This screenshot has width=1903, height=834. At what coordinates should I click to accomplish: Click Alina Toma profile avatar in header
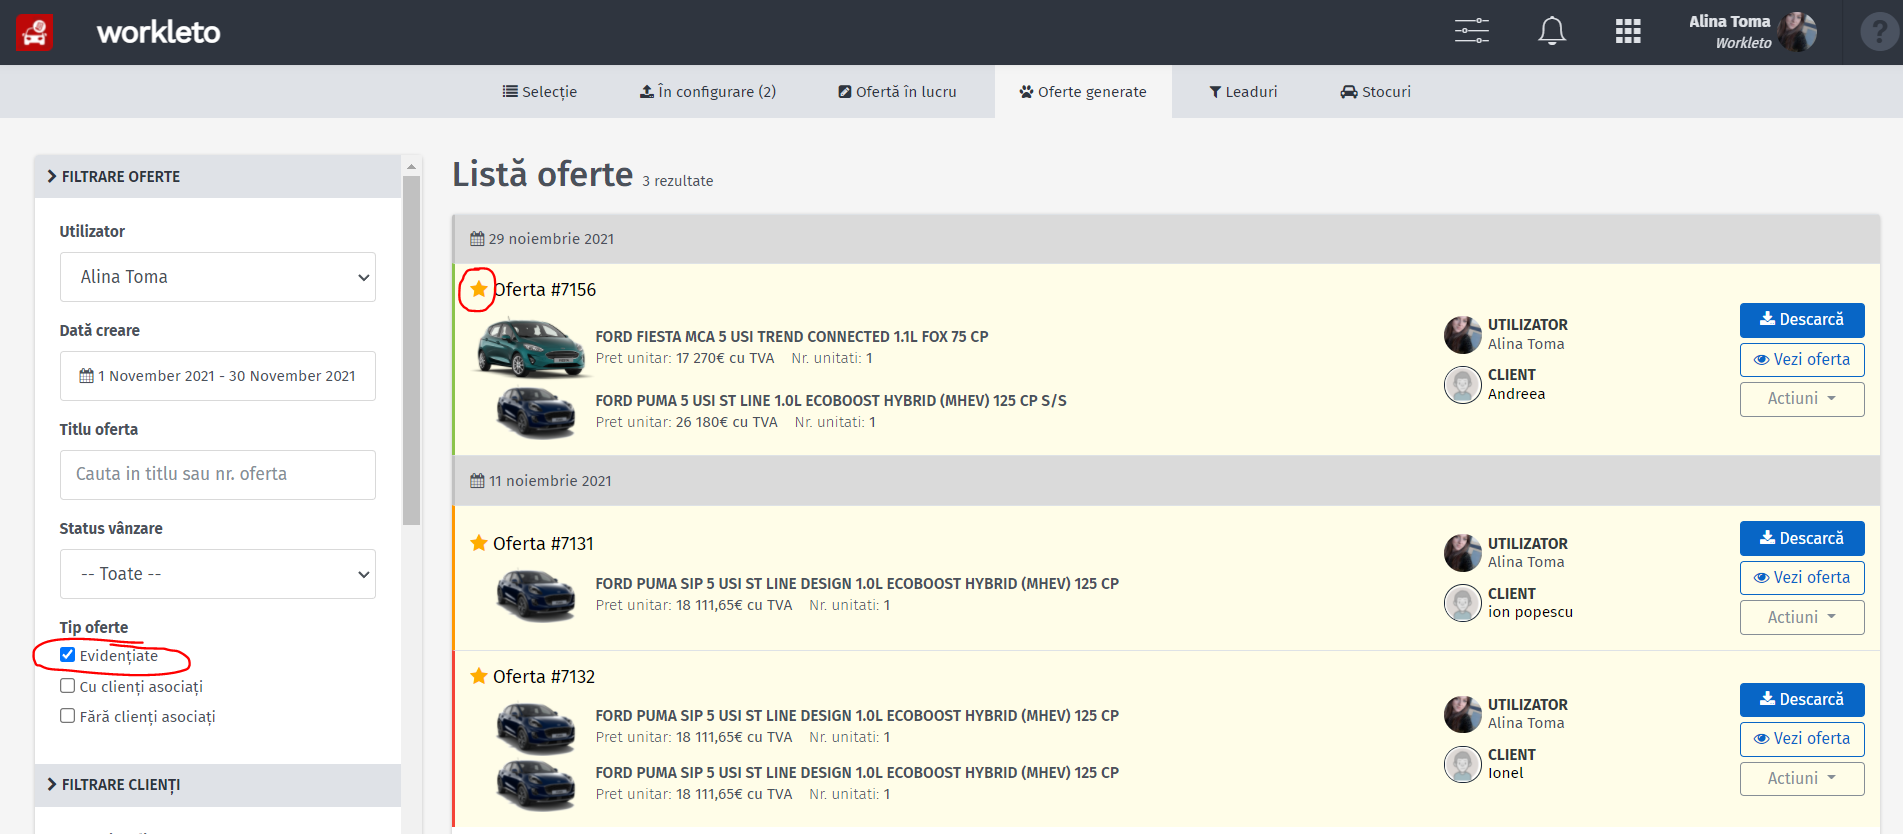[1797, 32]
